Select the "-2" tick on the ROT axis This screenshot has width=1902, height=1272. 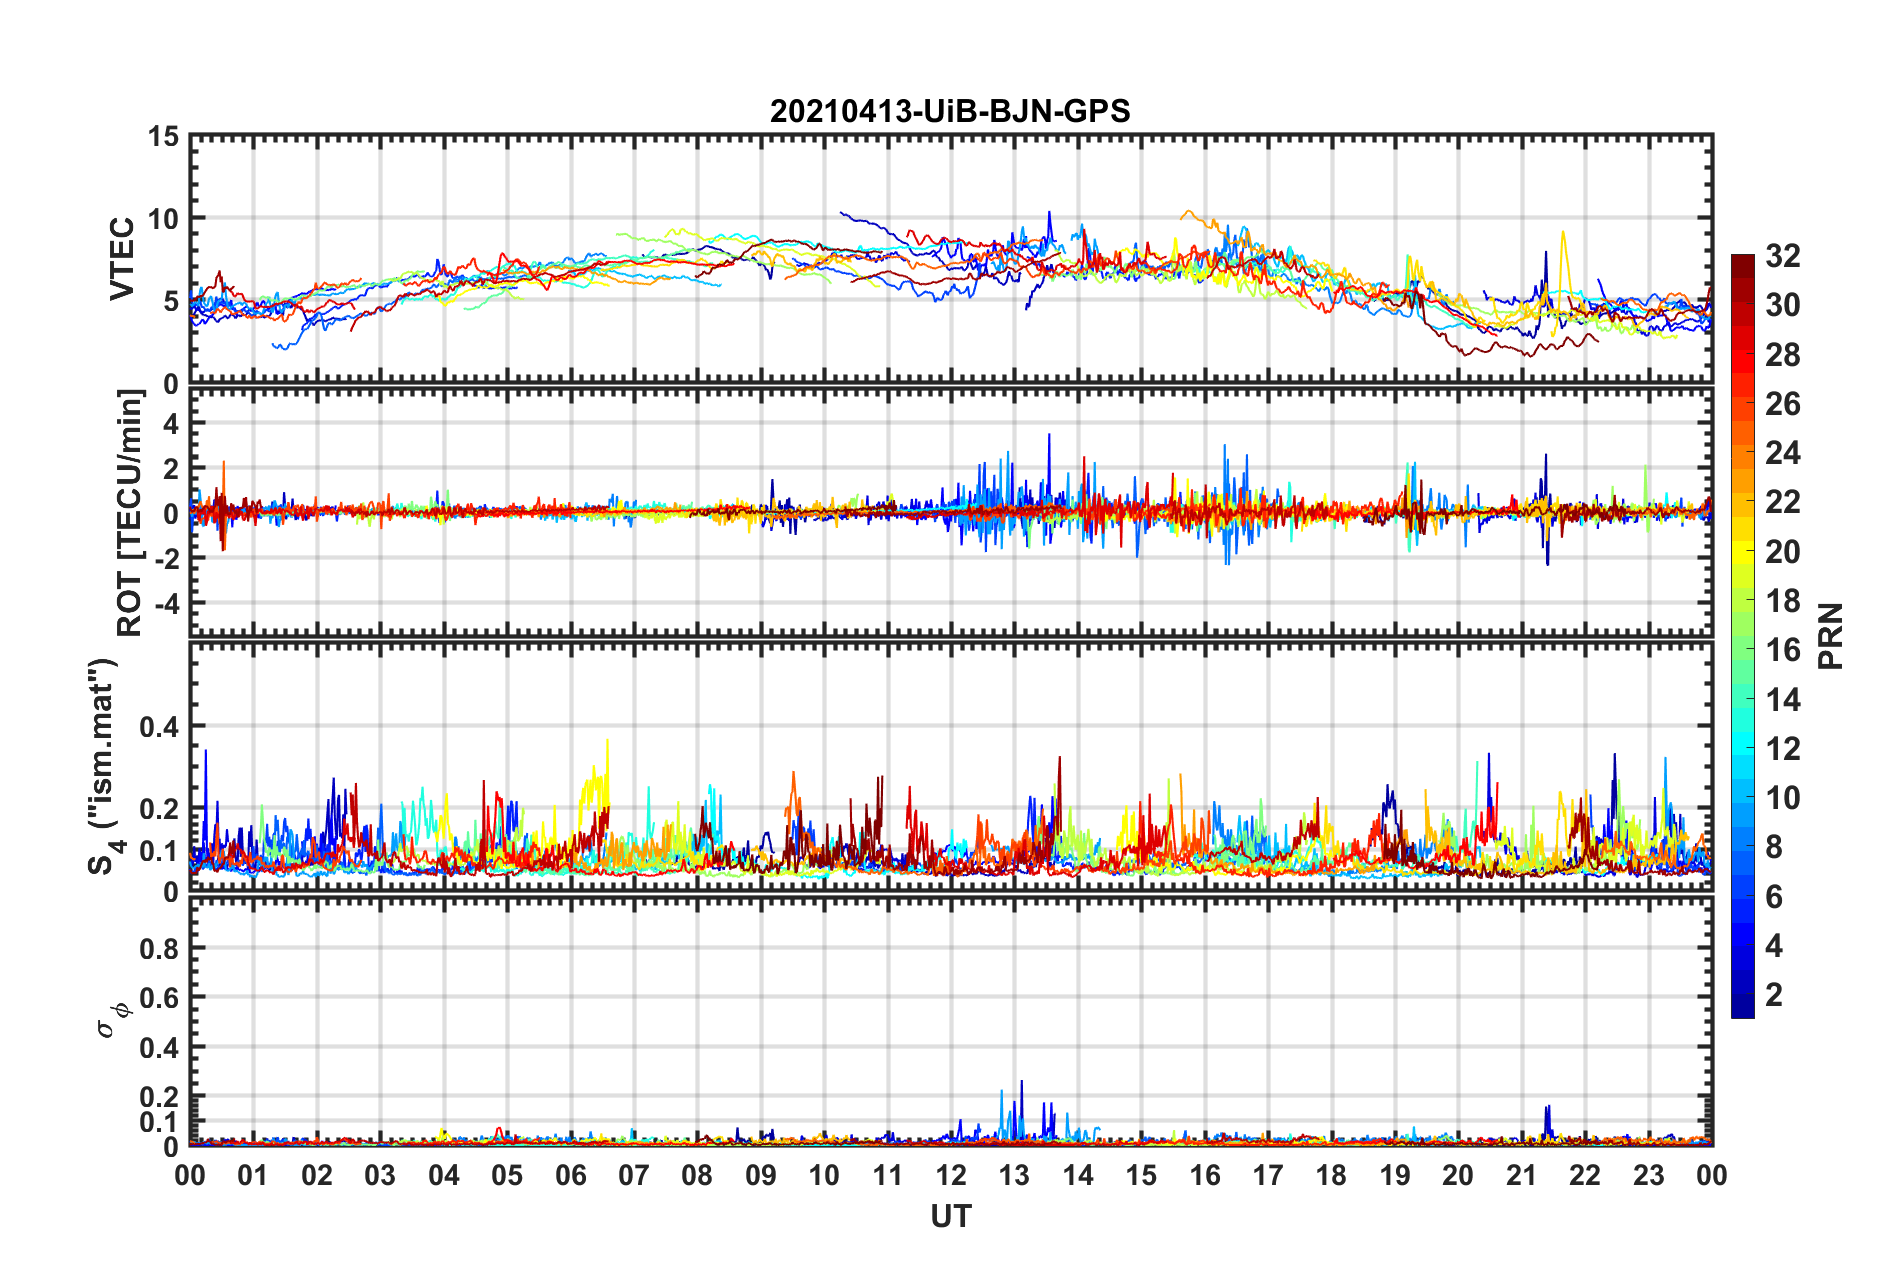coord(167,558)
